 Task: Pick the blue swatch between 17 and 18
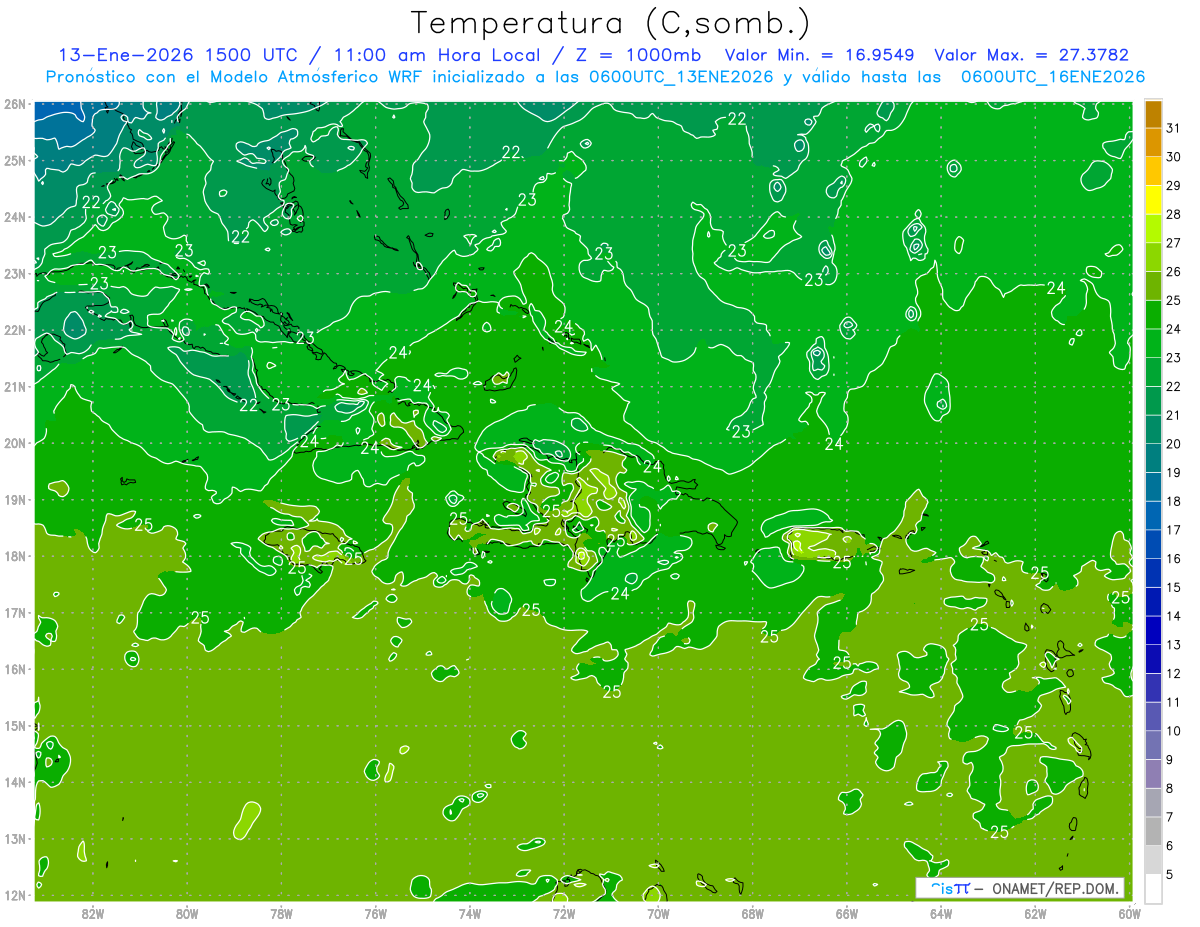(1153, 516)
